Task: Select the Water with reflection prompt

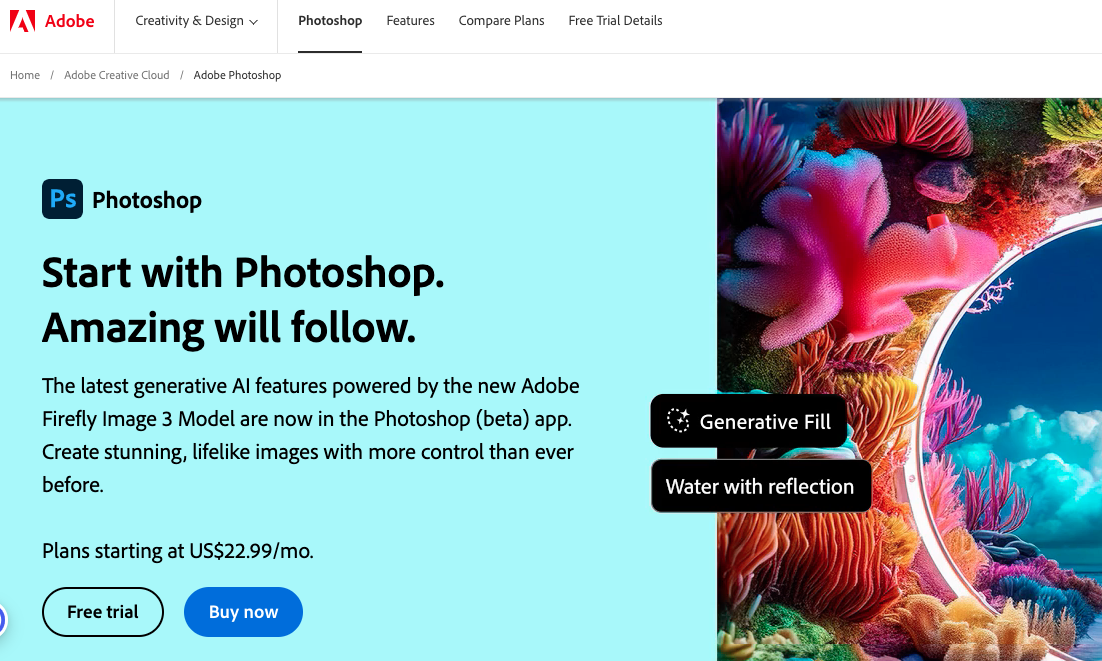Action: point(761,486)
